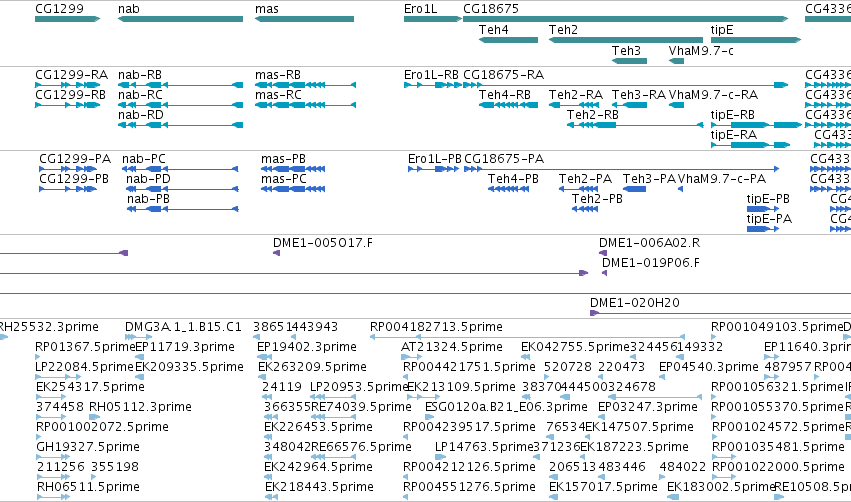Click the Teh2-RB transcript label
The width and height of the screenshot is (851, 502).
[593, 115]
